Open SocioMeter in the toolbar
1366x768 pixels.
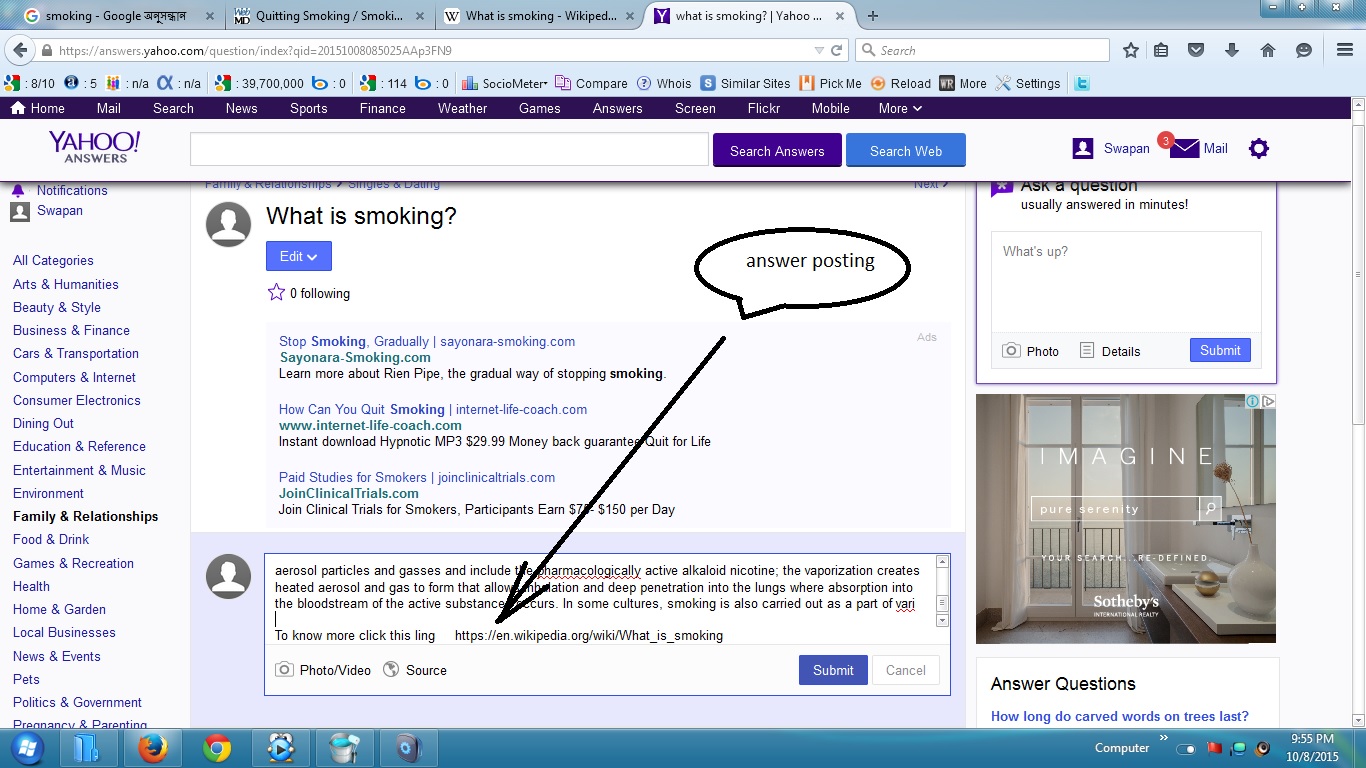click(505, 83)
